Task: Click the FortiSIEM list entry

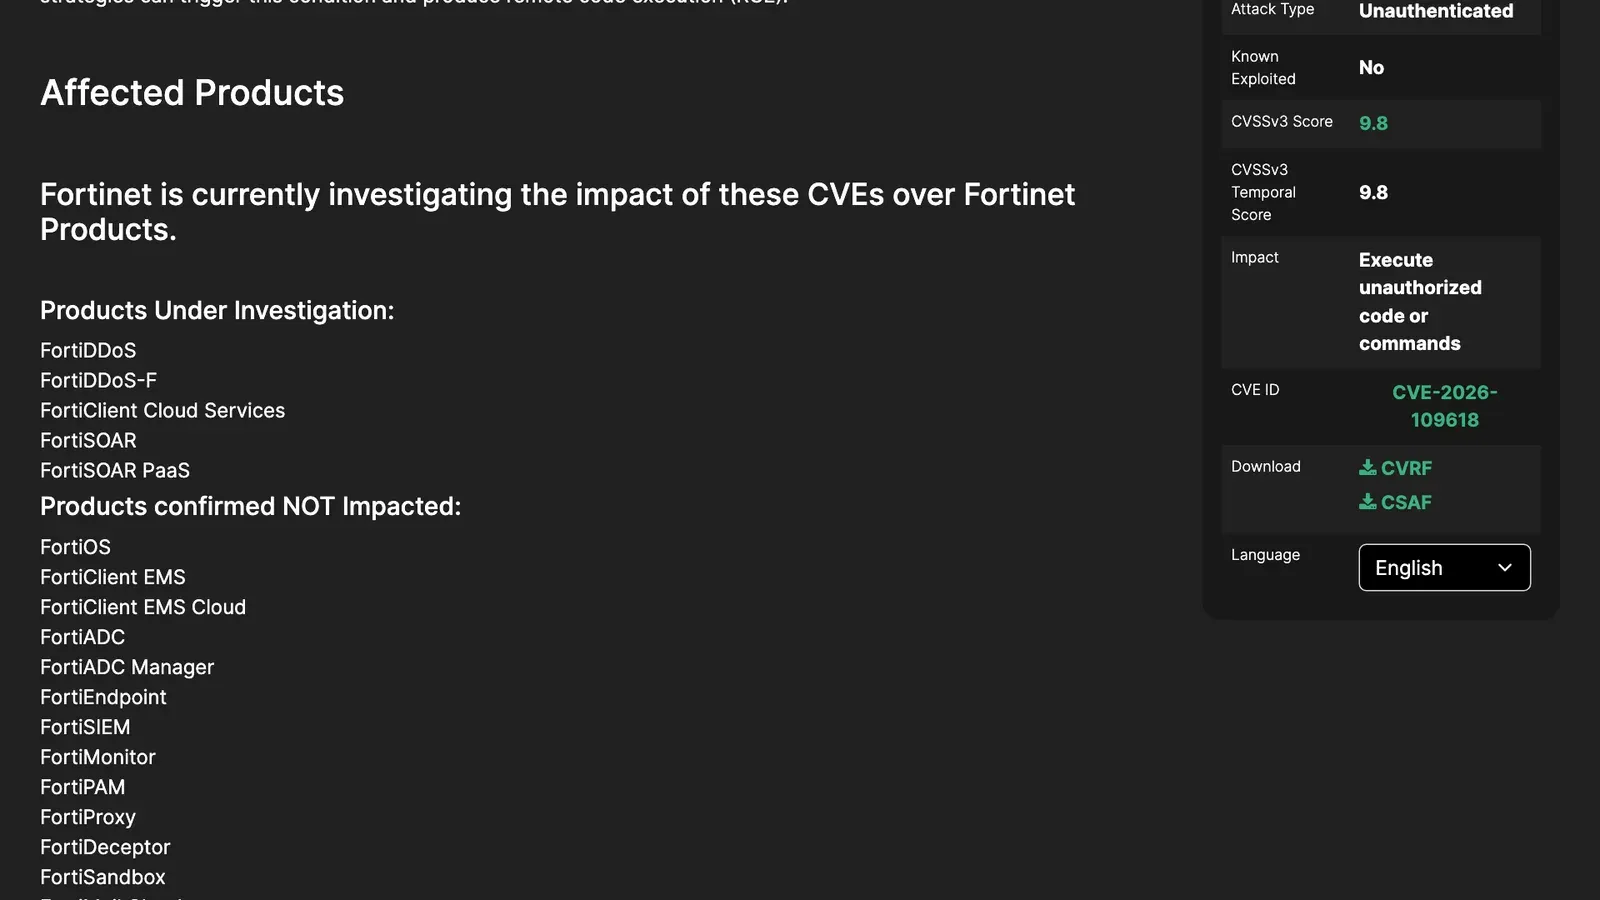Action: (x=85, y=727)
